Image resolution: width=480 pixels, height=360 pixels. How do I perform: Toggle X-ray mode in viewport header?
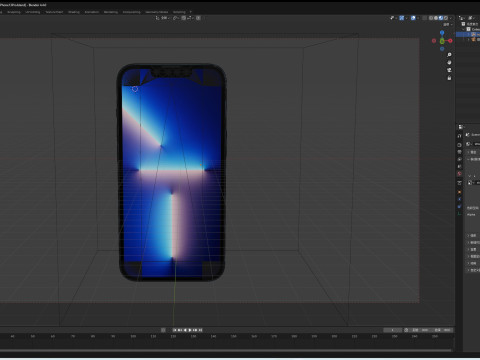tap(424, 18)
